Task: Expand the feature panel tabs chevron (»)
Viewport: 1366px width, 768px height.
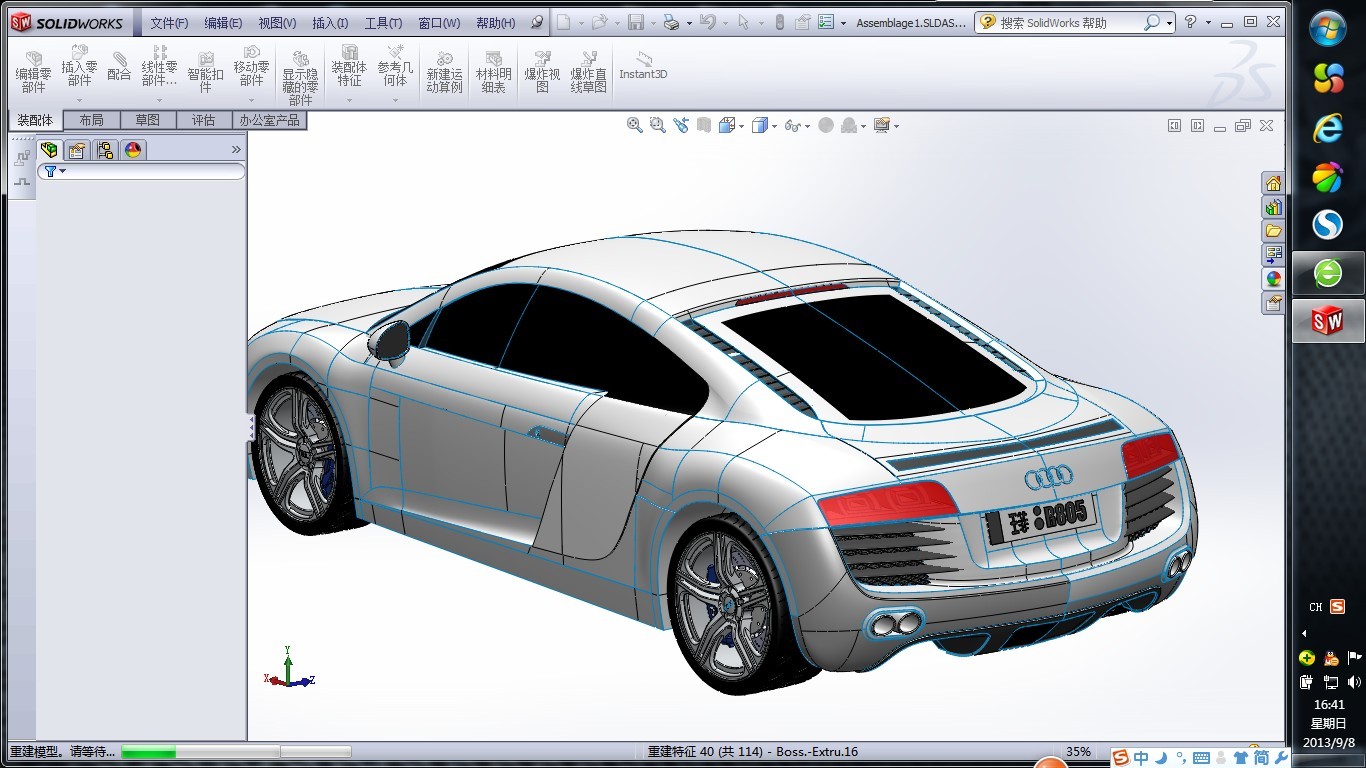Action: click(236, 150)
